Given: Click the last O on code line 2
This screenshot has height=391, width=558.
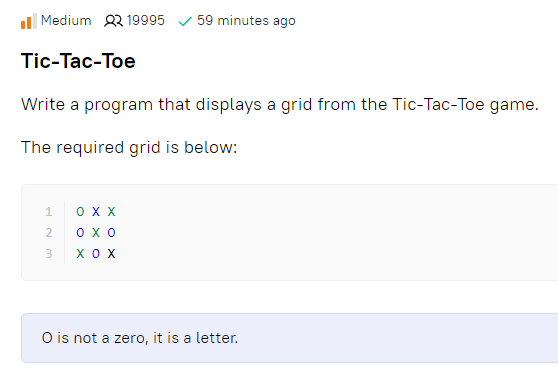Looking at the screenshot, I should click(111, 233).
